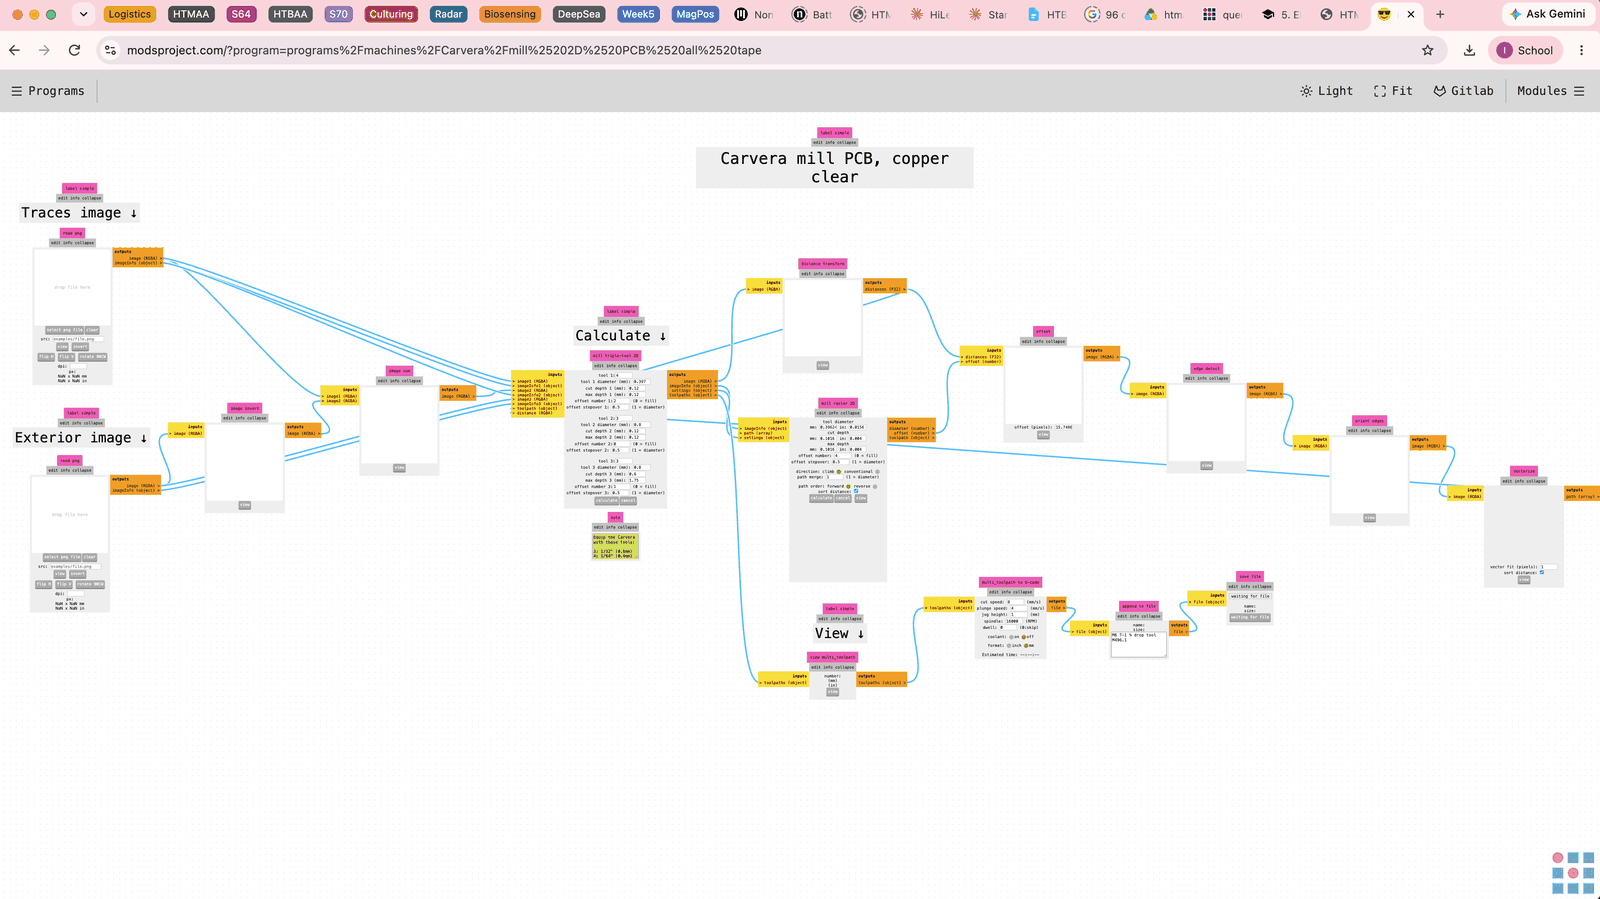Switch to the Logistics tab group
The width and height of the screenshot is (1600, 899).
tap(130, 14)
